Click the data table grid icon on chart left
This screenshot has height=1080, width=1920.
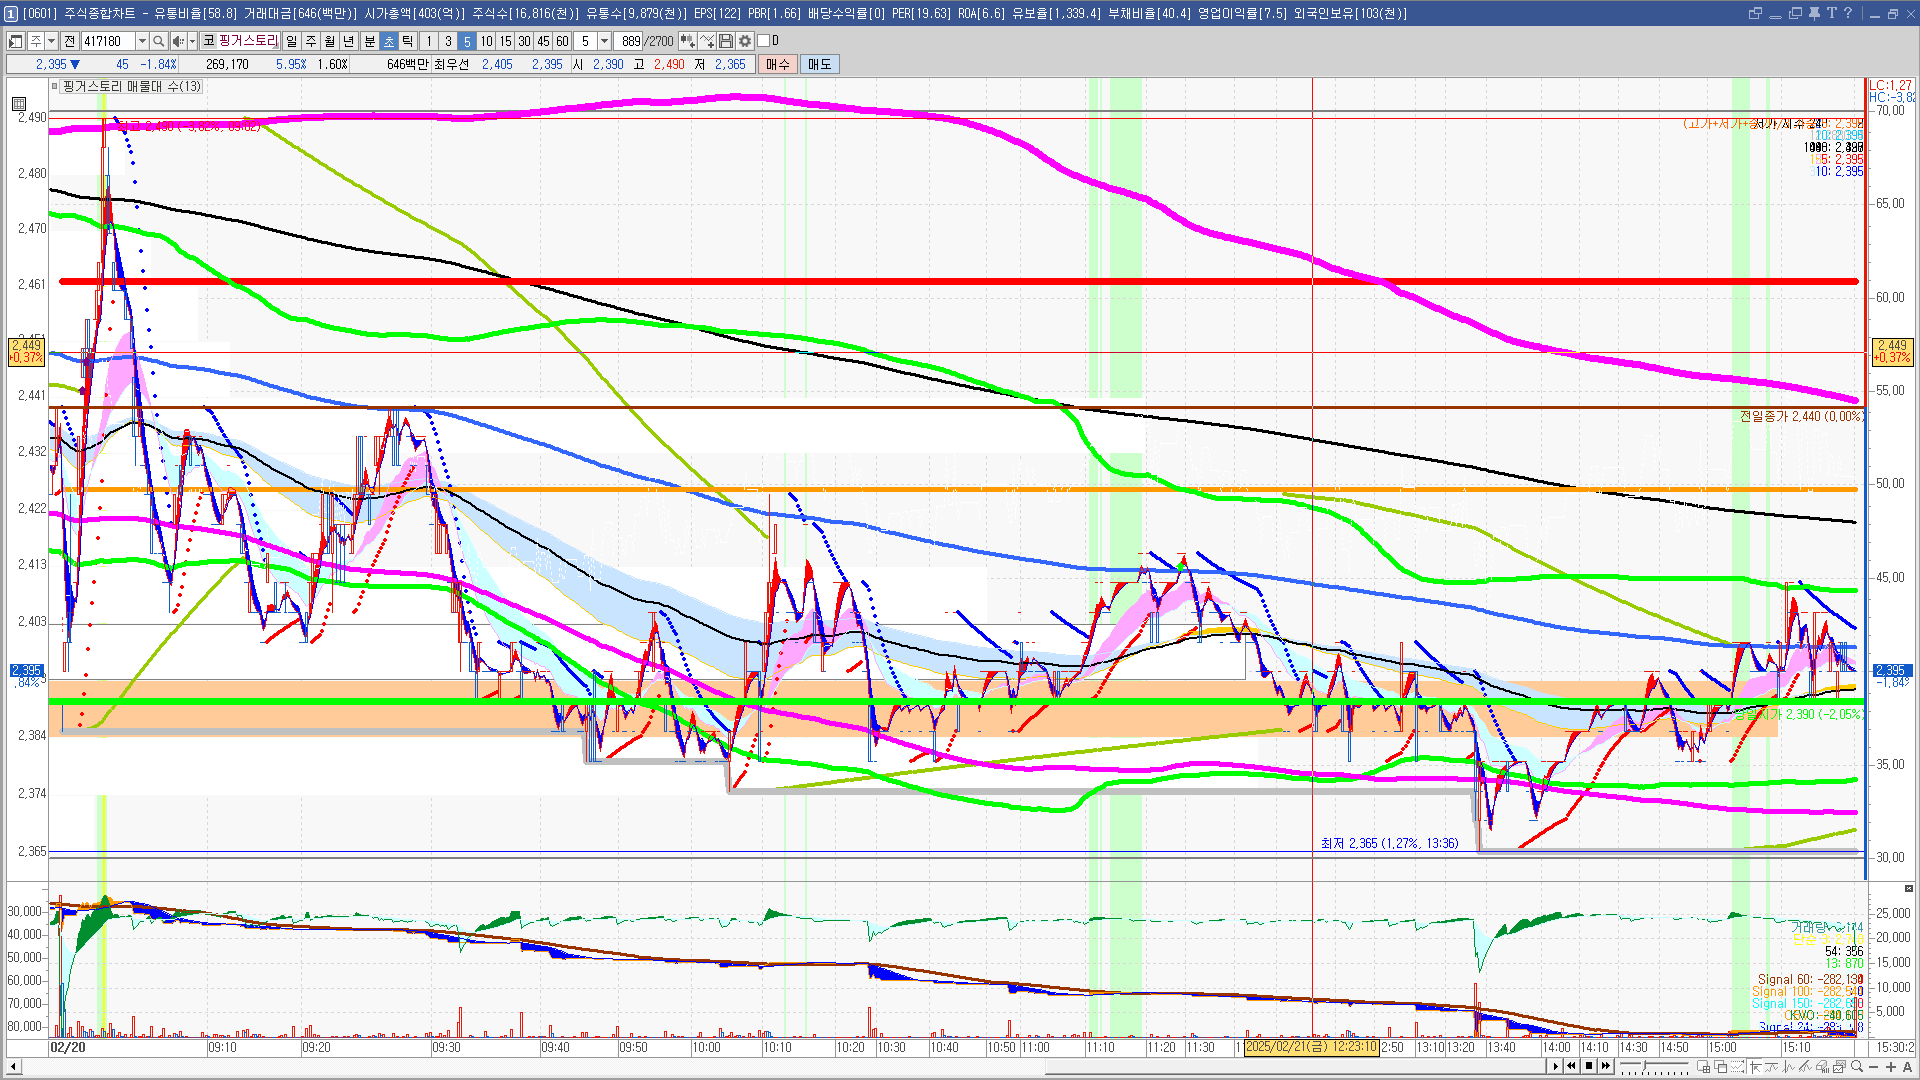(19, 104)
